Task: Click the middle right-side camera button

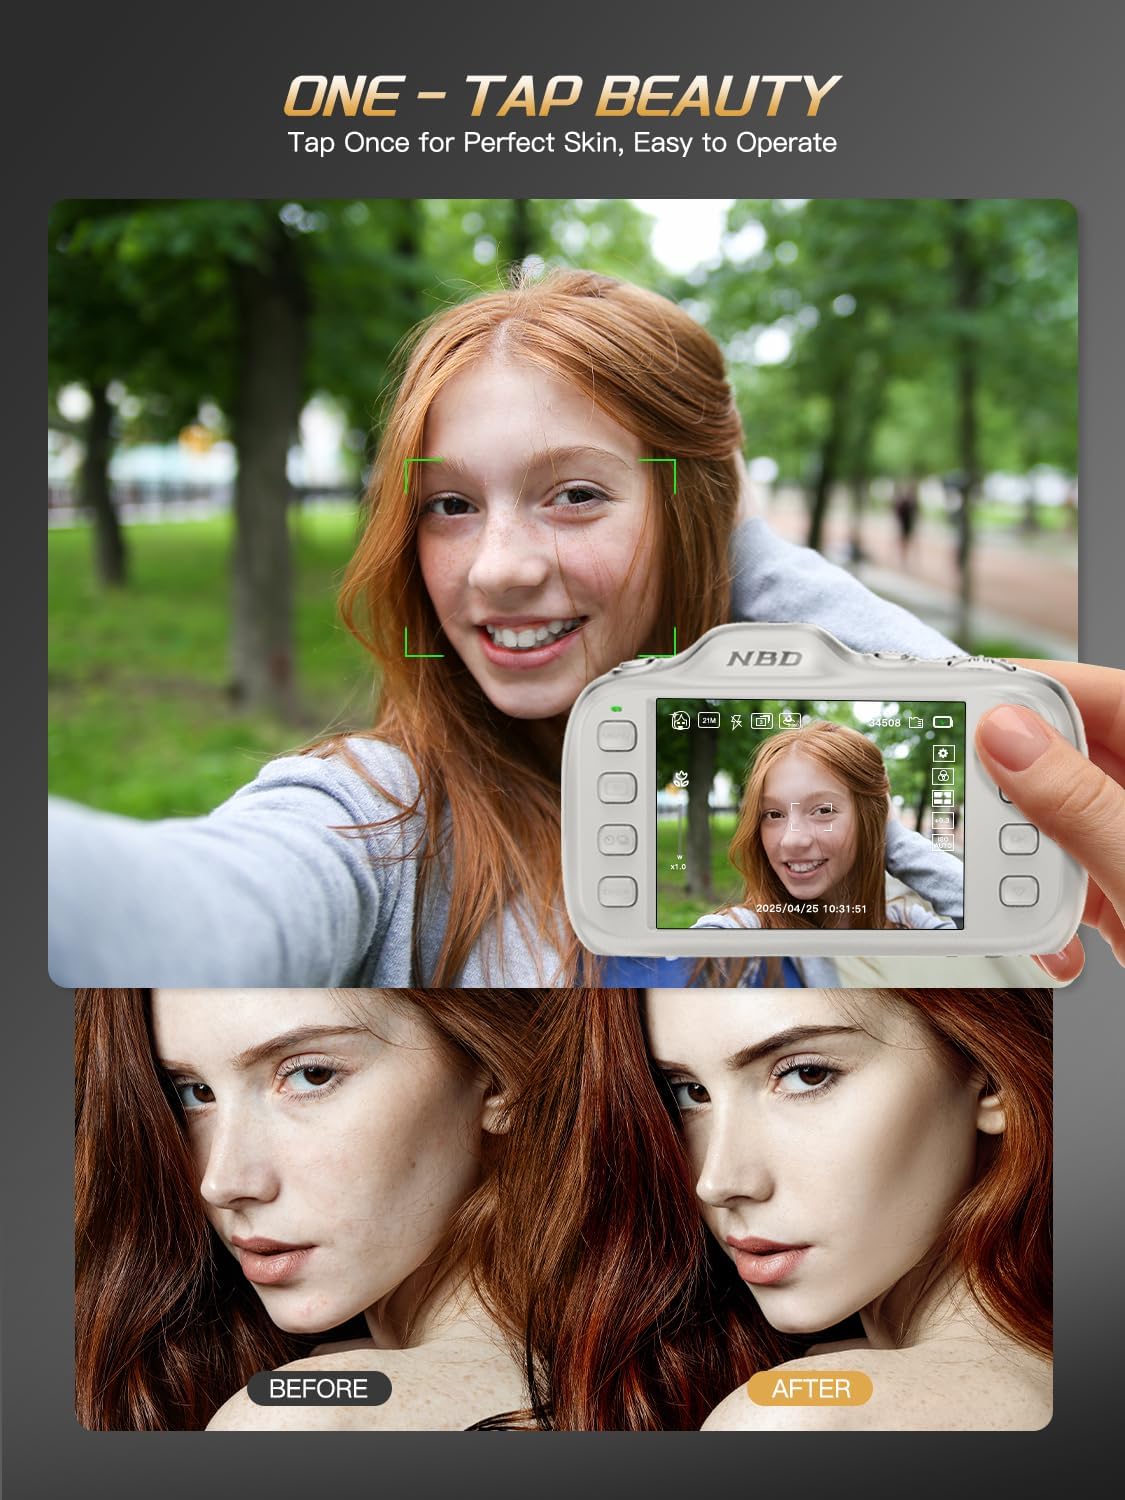Action: point(1019,839)
